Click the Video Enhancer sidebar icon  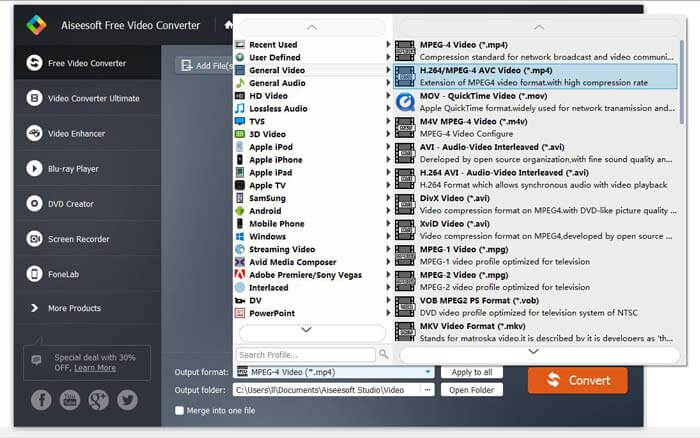pos(34,133)
